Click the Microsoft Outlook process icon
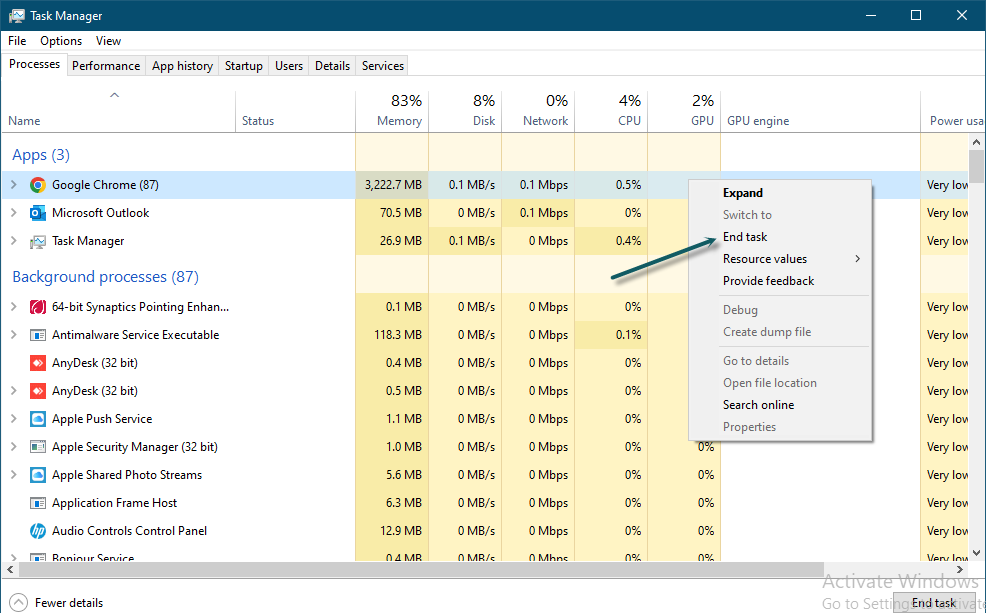This screenshot has width=986, height=613. [x=38, y=213]
